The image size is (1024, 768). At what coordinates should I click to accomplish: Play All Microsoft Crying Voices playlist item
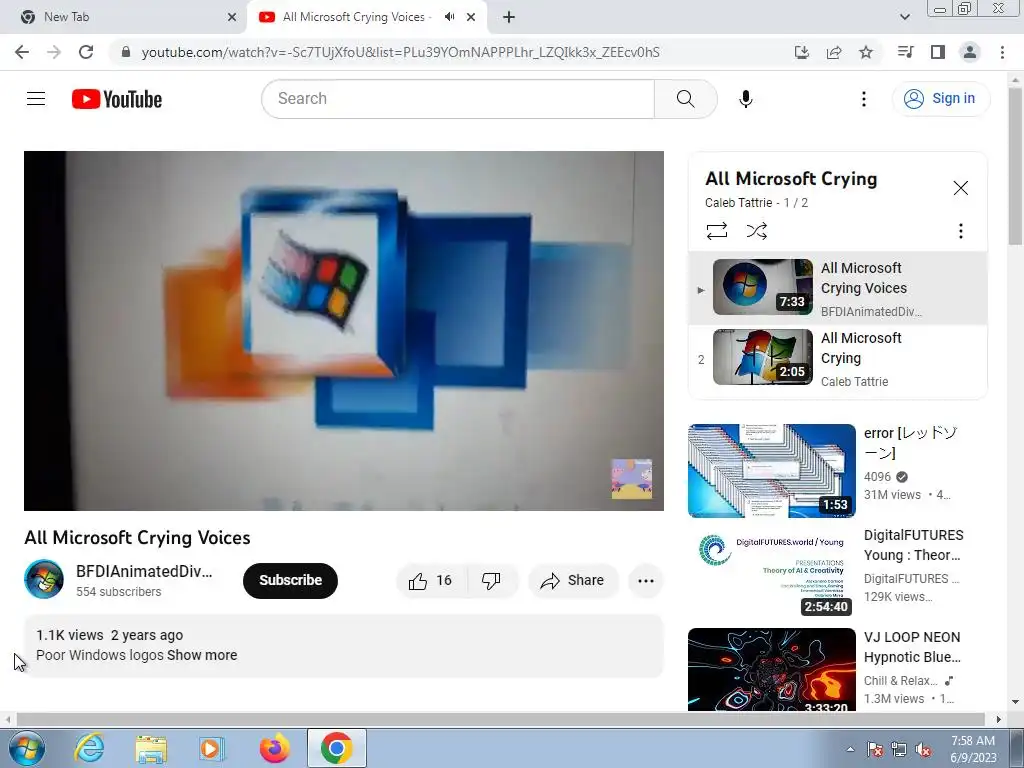pos(838,288)
